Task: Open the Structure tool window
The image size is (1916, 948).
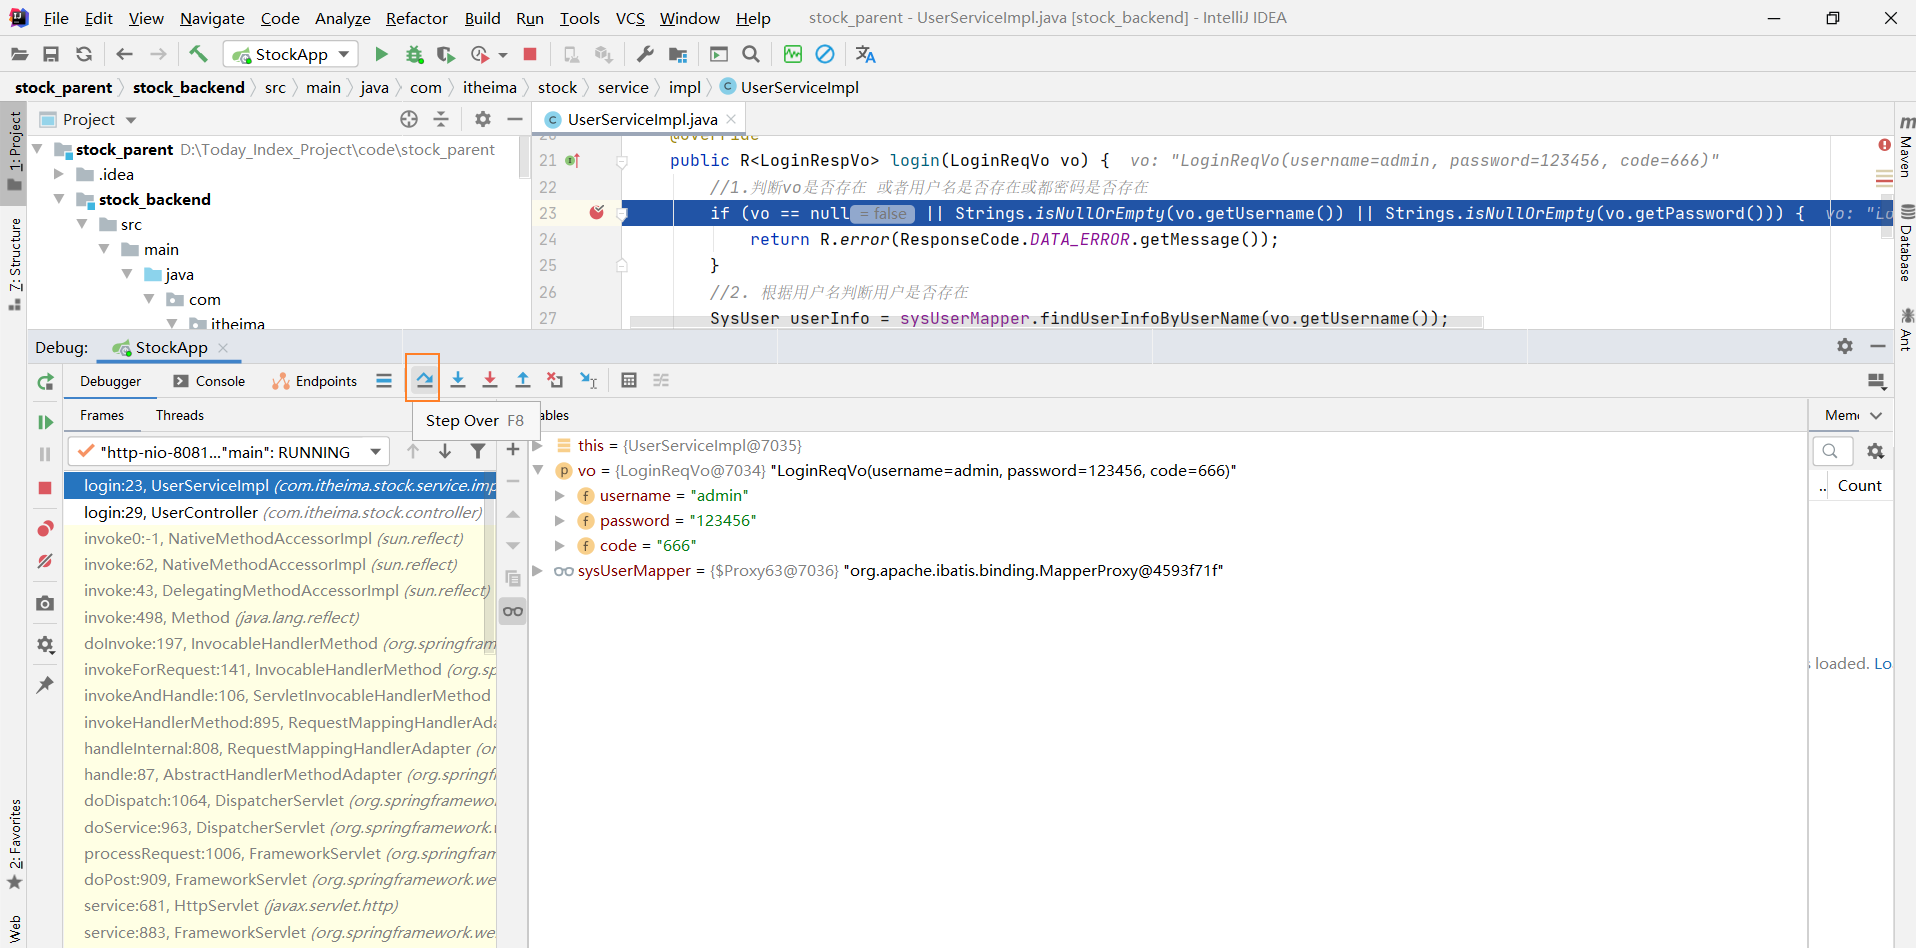Action: pyautogui.click(x=15, y=263)
